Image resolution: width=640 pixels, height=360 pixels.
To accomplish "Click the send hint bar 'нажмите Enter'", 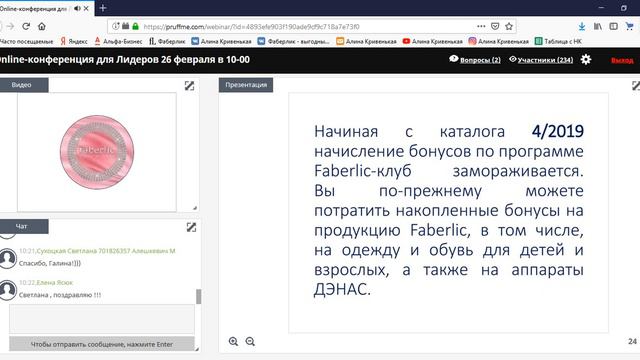I will (102, 344).
